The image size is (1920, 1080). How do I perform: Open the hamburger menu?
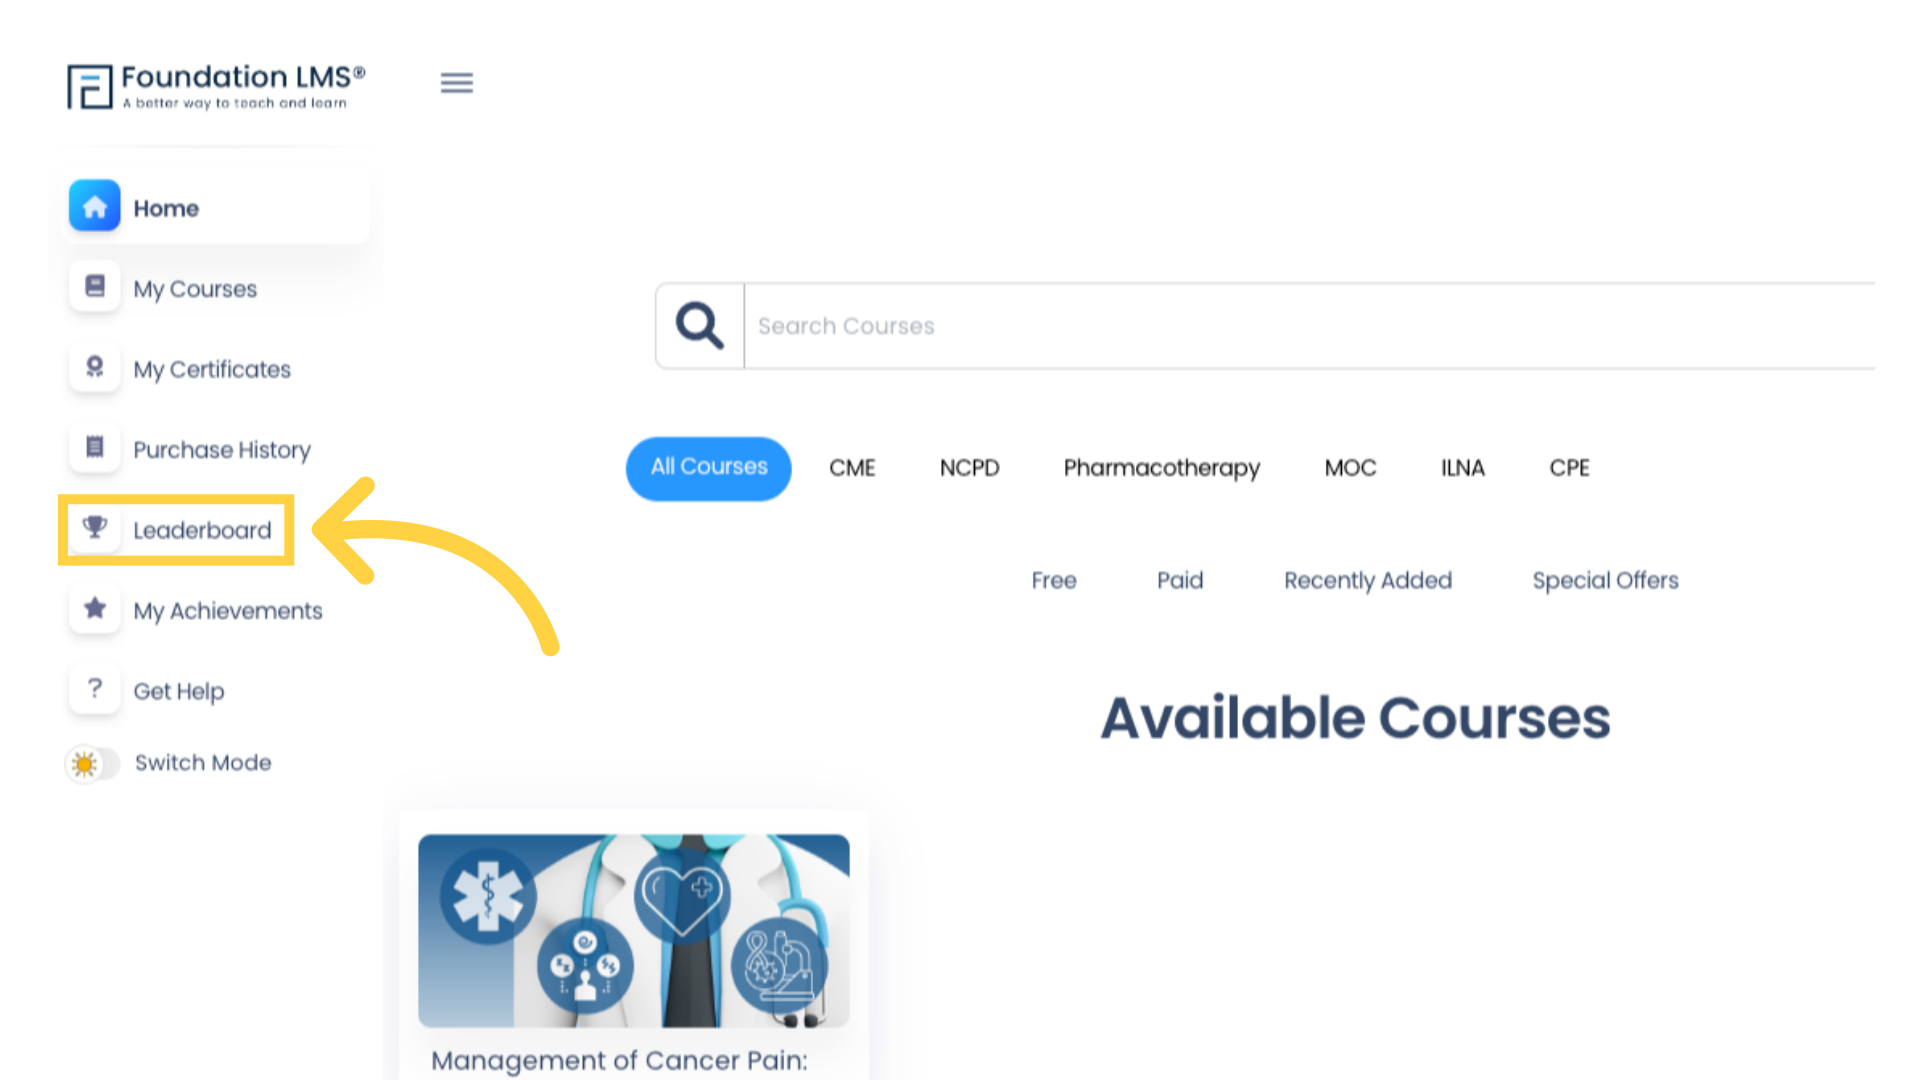pyautogui.click(x=456, y=82)
